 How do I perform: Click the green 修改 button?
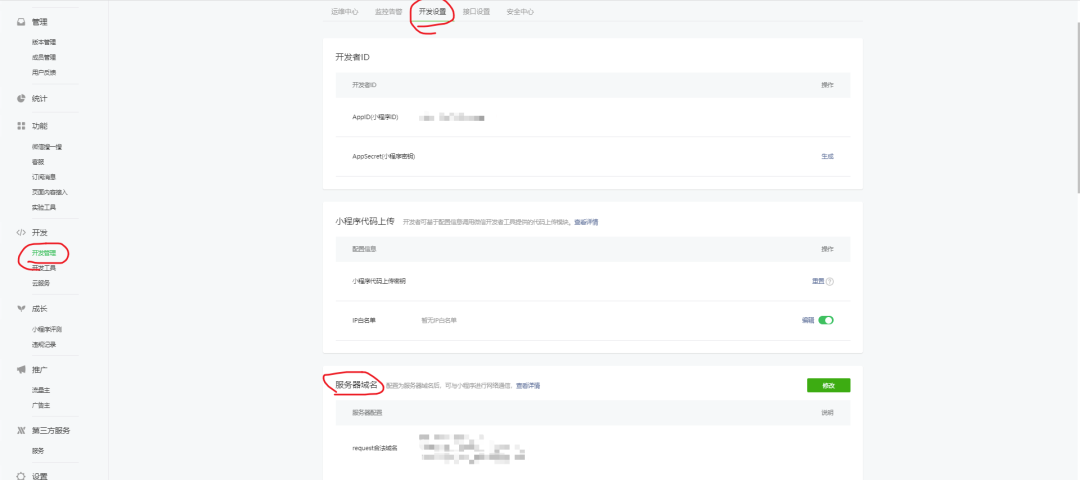pos(829,385)
